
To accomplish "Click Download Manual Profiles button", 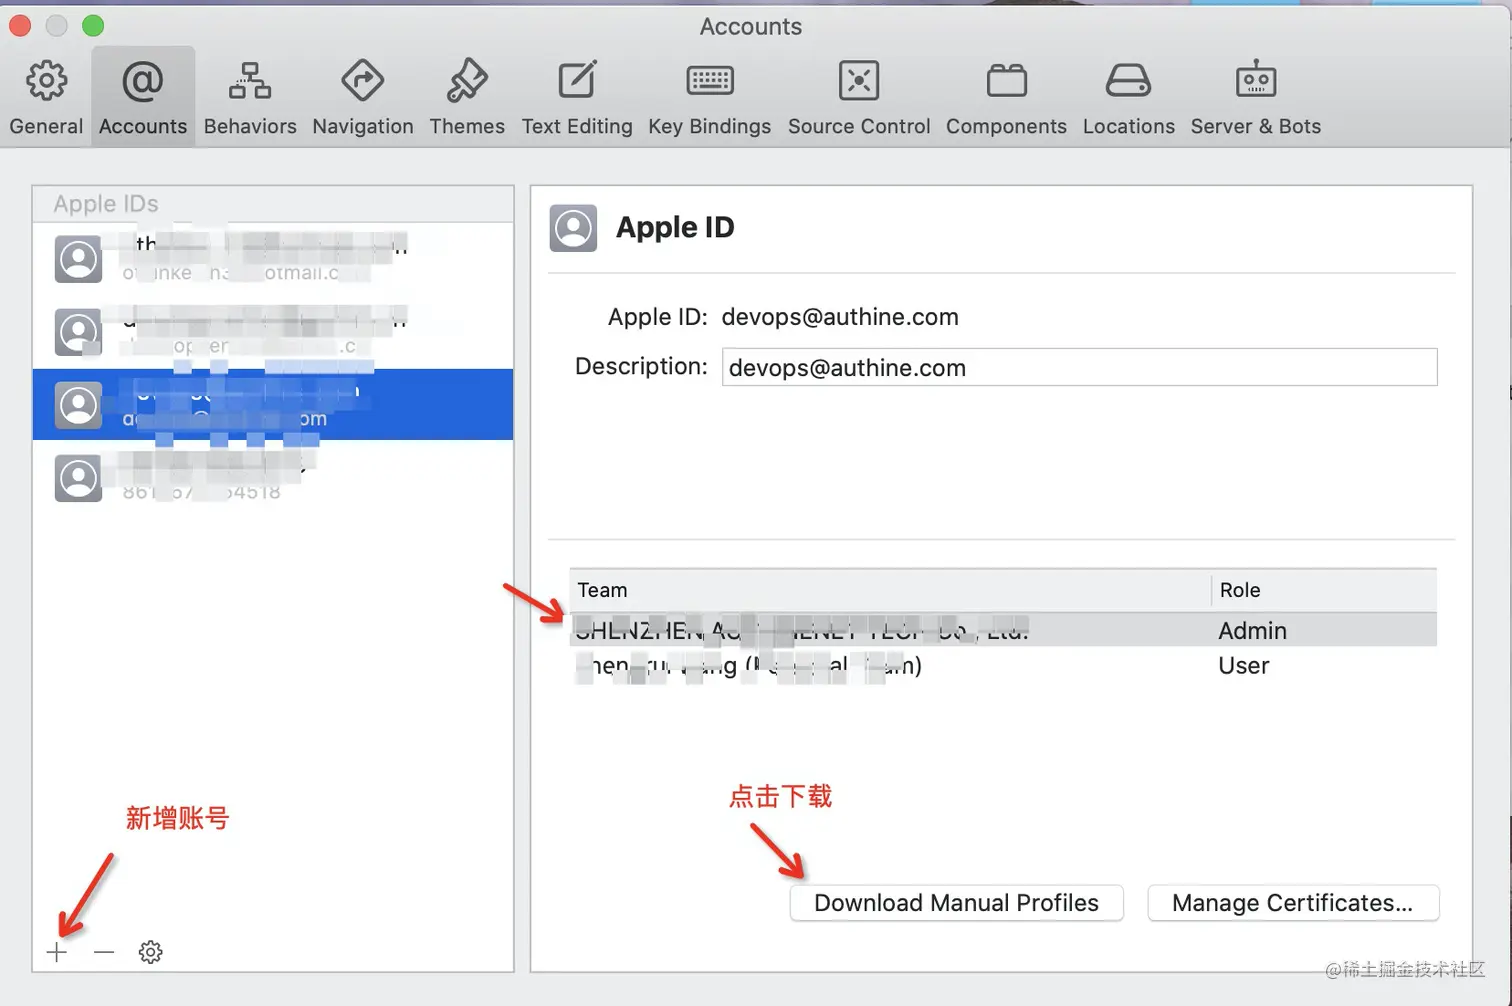I will point(956,903).
